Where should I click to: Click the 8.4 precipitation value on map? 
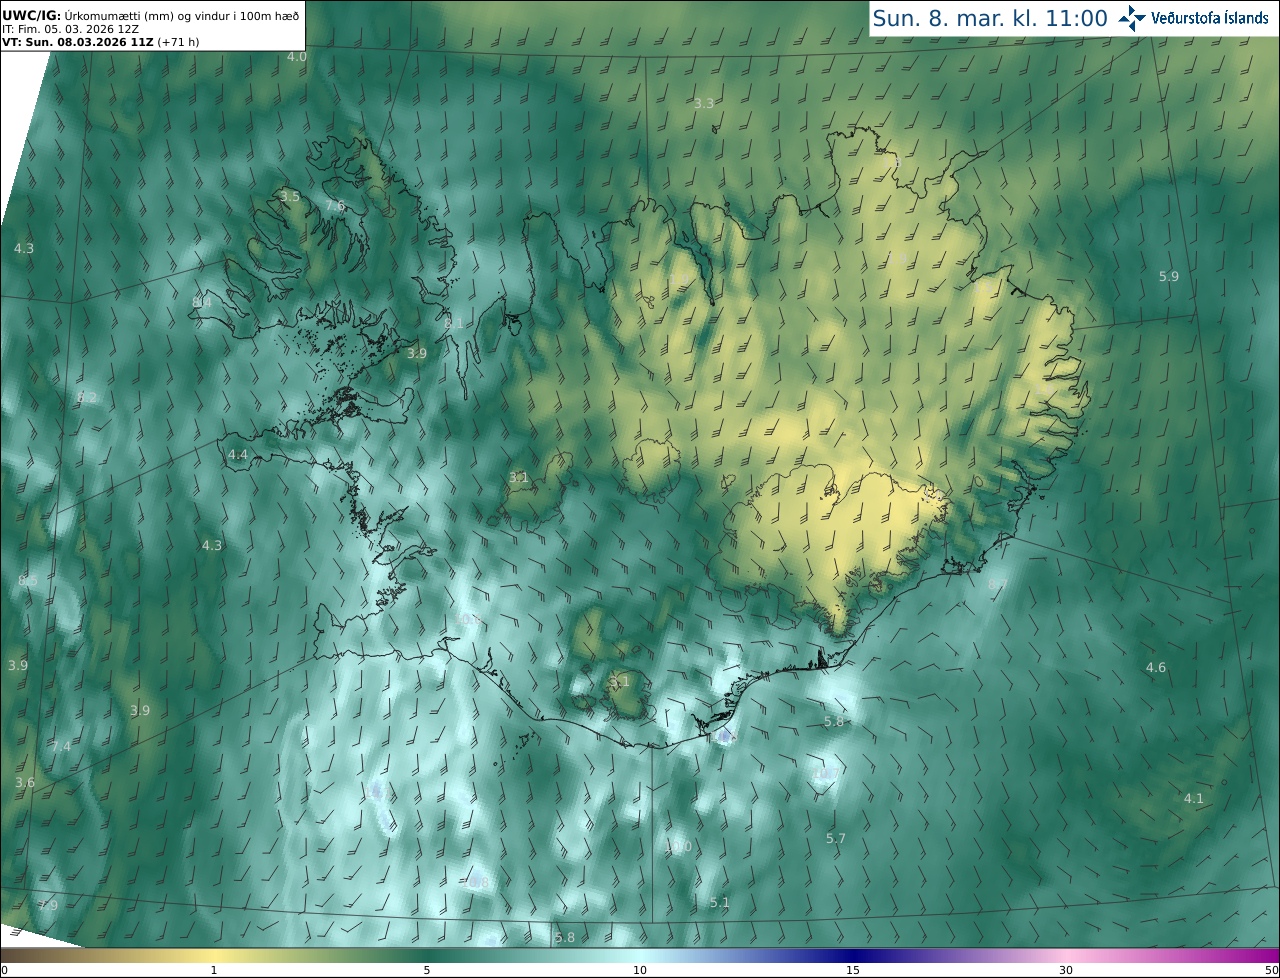[202, 301]
